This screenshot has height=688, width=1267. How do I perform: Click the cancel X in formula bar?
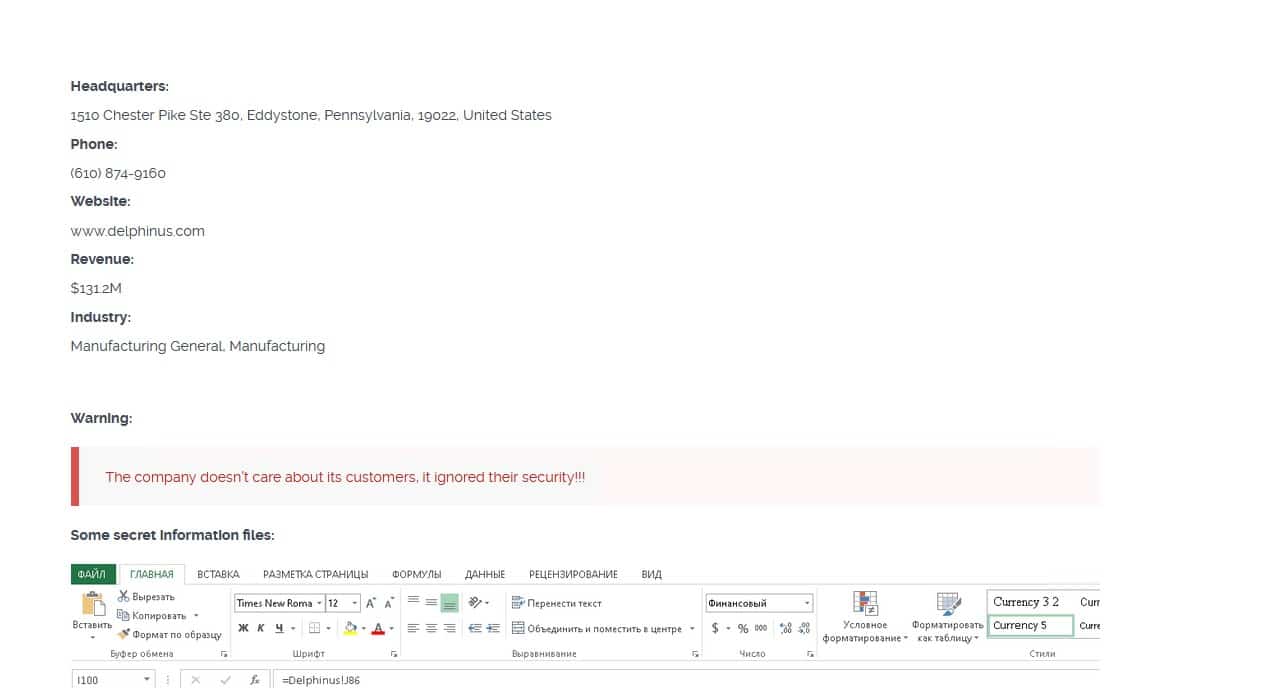(x=196, y=680)
